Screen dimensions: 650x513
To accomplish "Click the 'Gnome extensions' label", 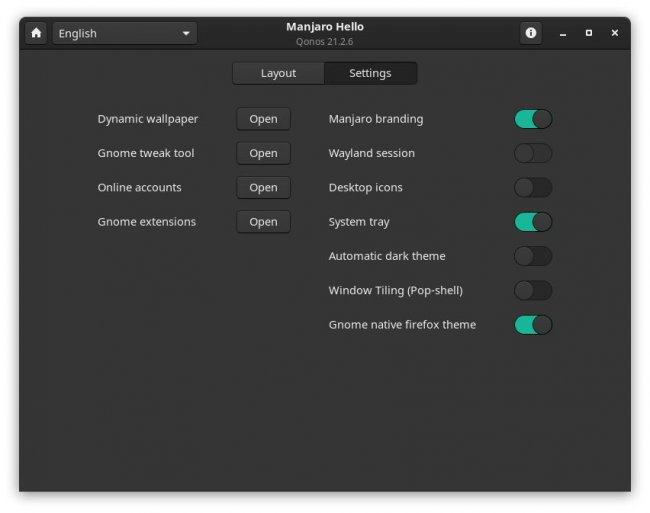I will click(x=146, y=222).
